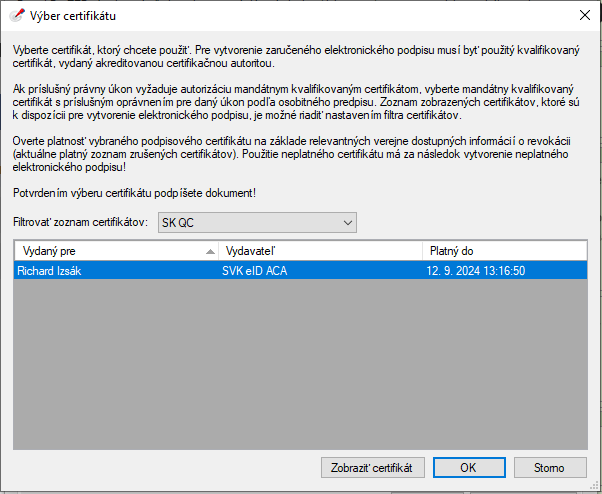Confirm selection with OK button

point(469,468)
